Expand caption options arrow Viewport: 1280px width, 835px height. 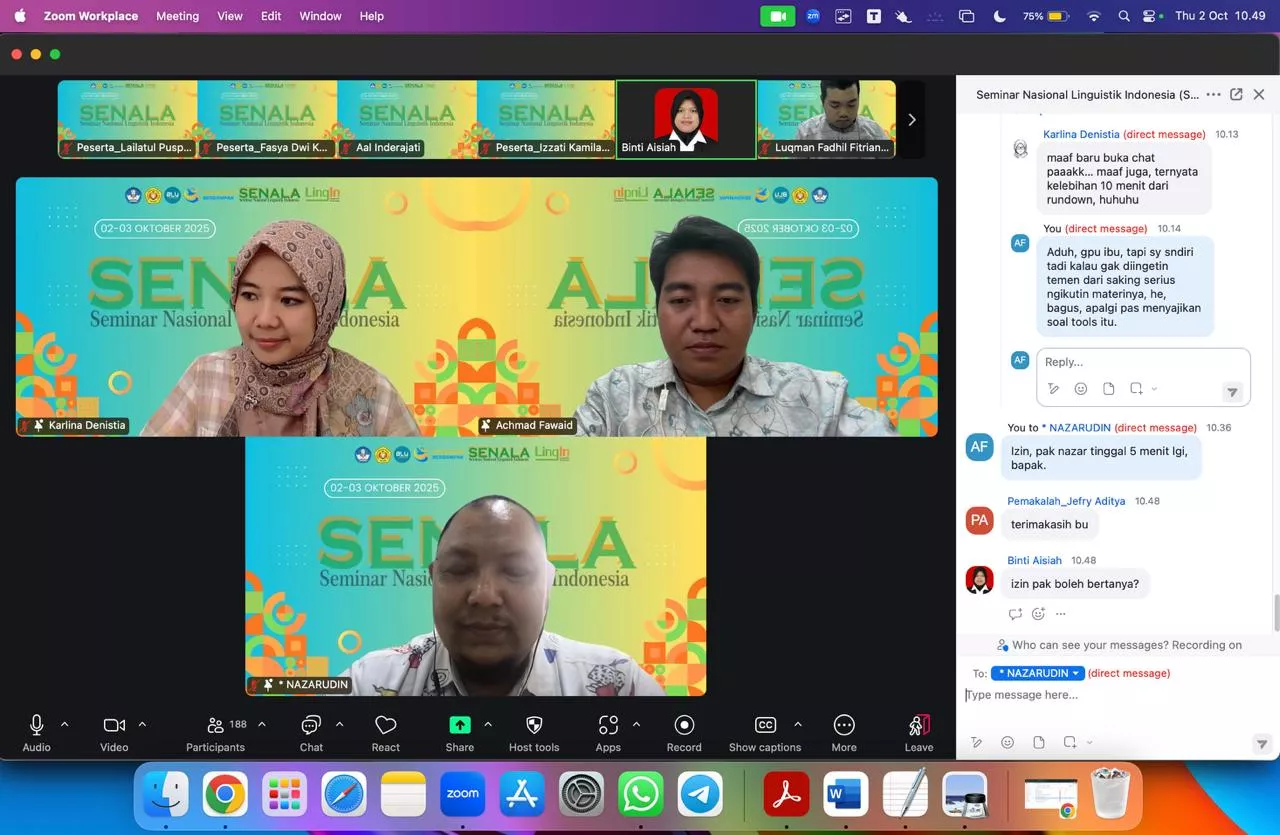pyautogui.click(x=798, y=724)
